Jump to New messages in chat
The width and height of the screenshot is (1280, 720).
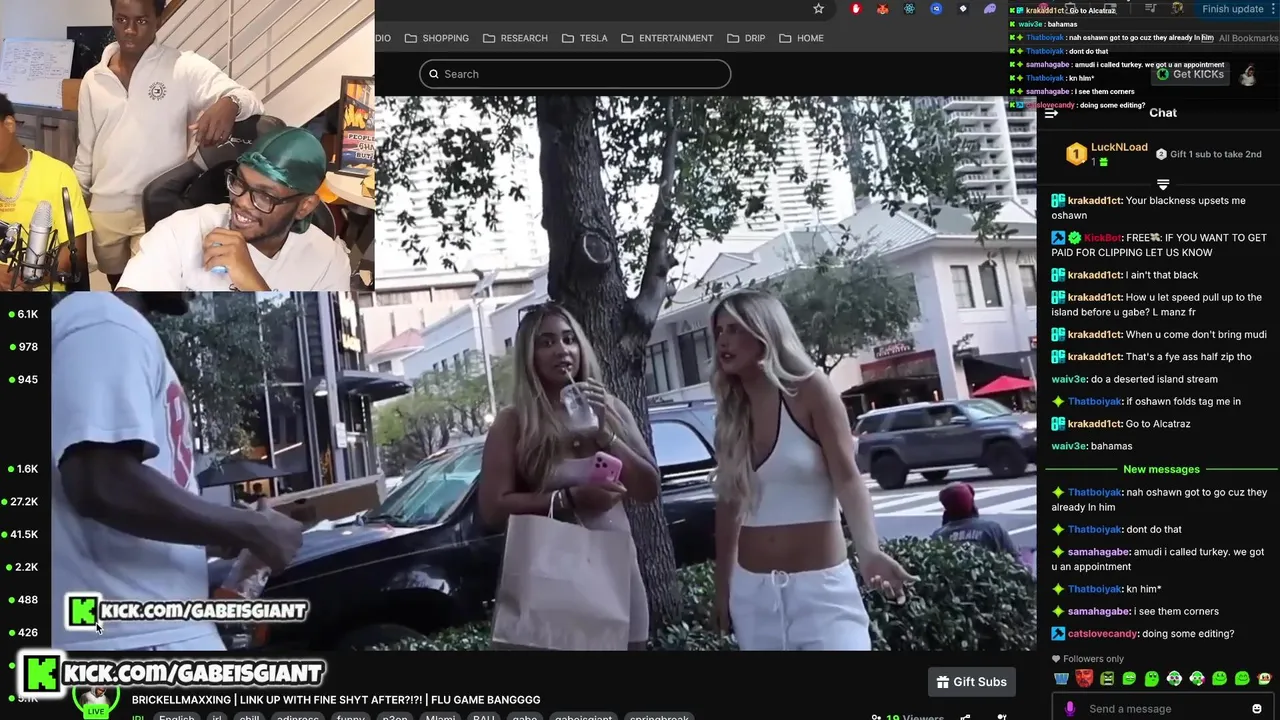1161,469
